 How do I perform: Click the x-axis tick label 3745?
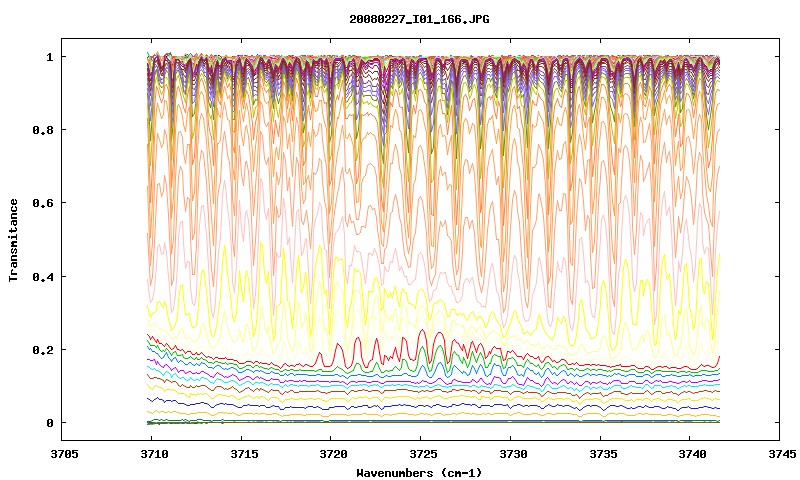pyautogui.click(x=783, y=454)
